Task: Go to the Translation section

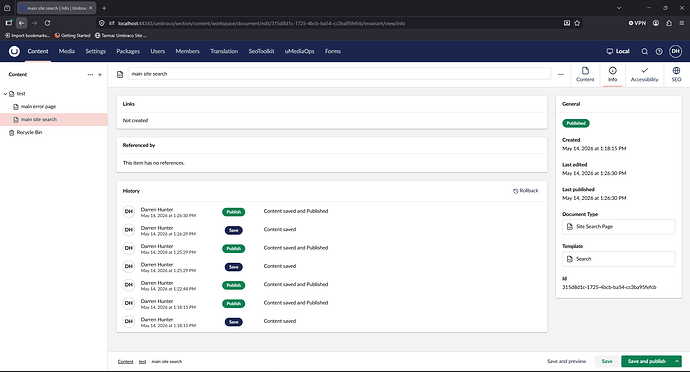Action: pyautogui.click(x=224, y=52)
